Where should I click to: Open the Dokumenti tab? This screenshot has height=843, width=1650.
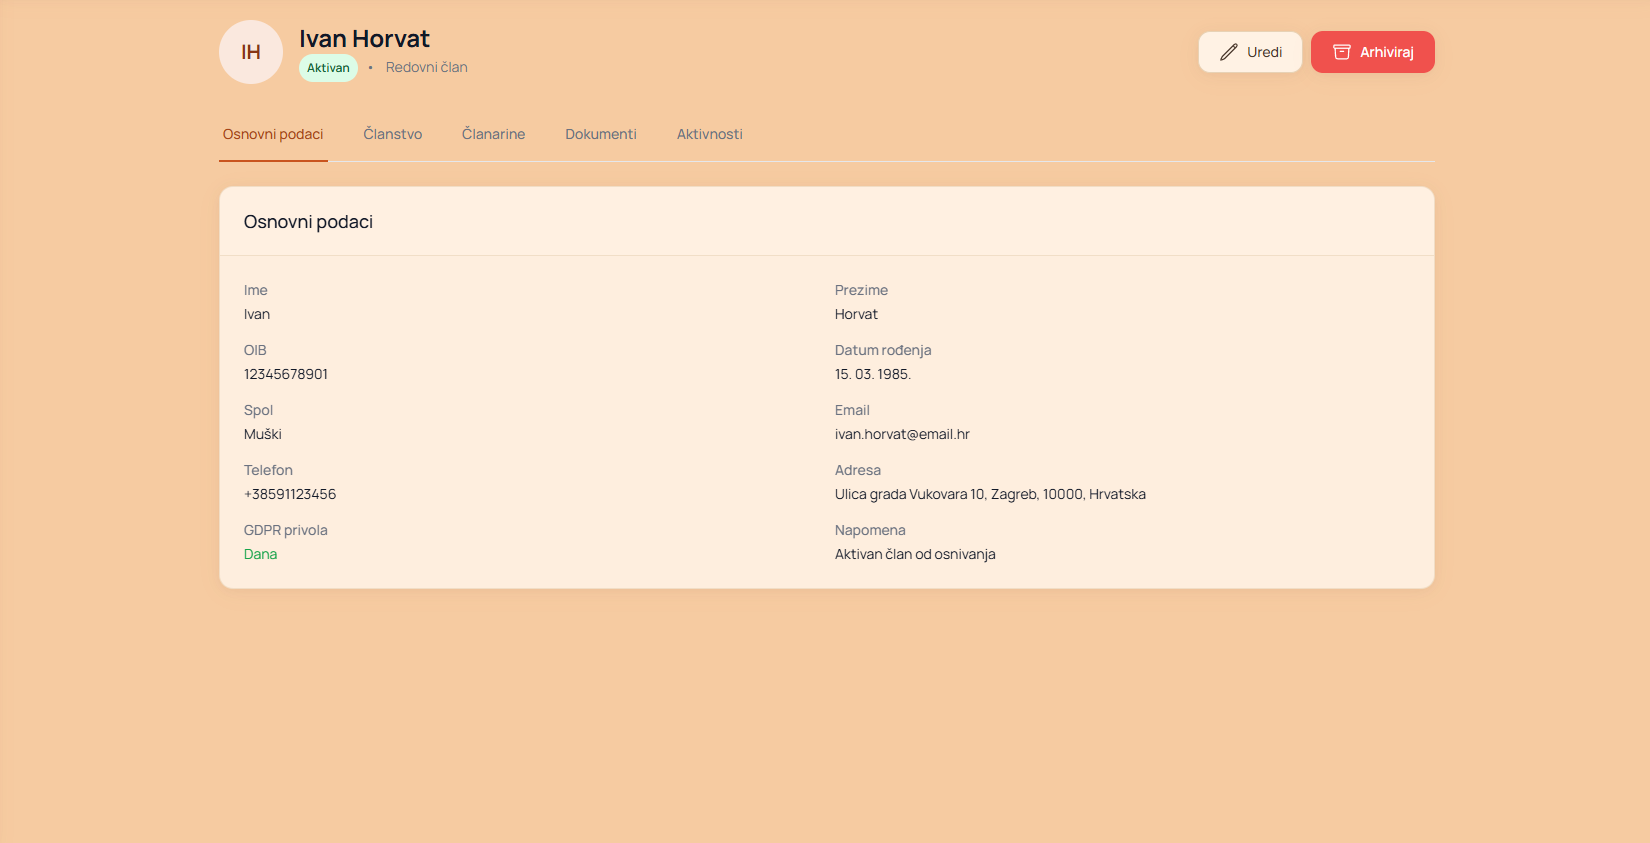(600, 134)
